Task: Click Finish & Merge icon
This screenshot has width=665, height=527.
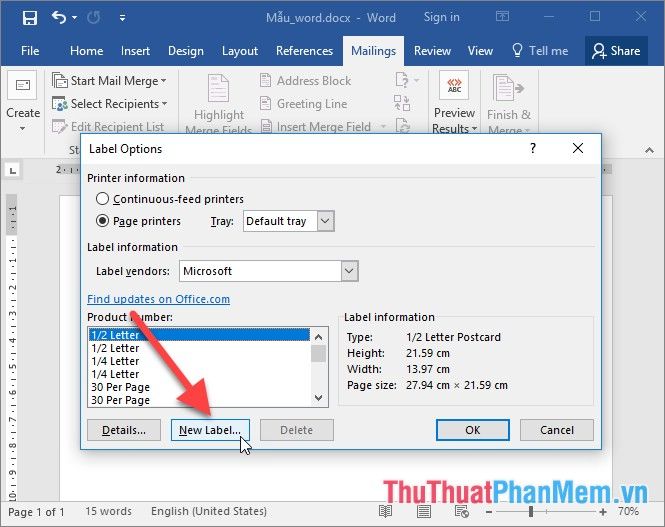Action: click(509, 88)
